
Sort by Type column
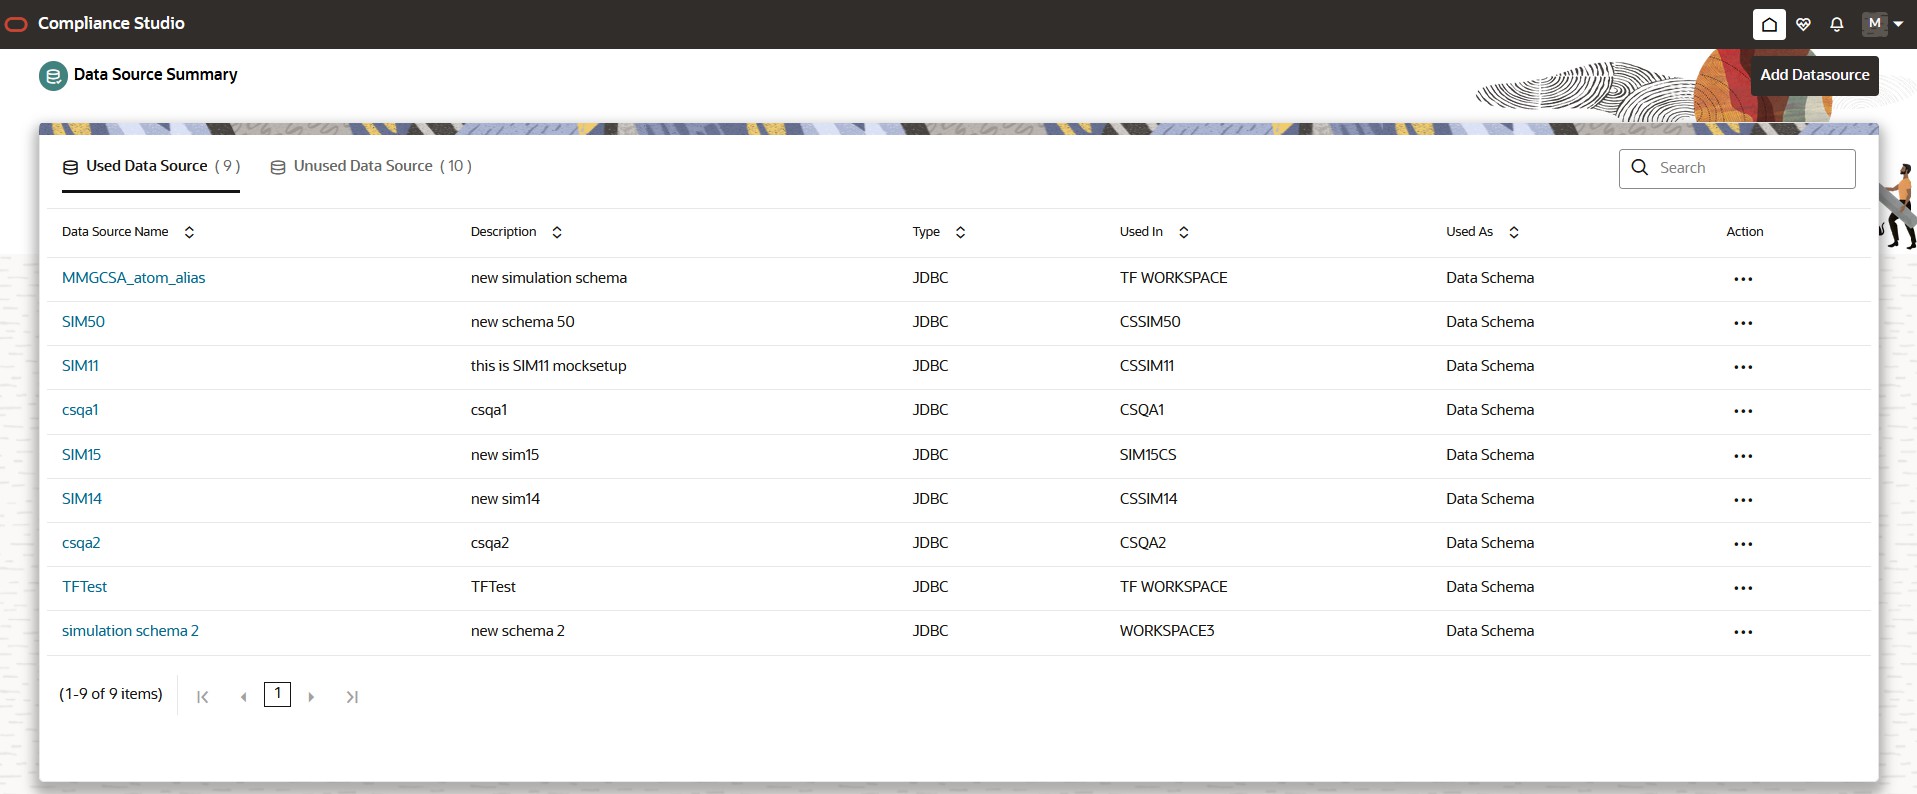coord(960,232)
